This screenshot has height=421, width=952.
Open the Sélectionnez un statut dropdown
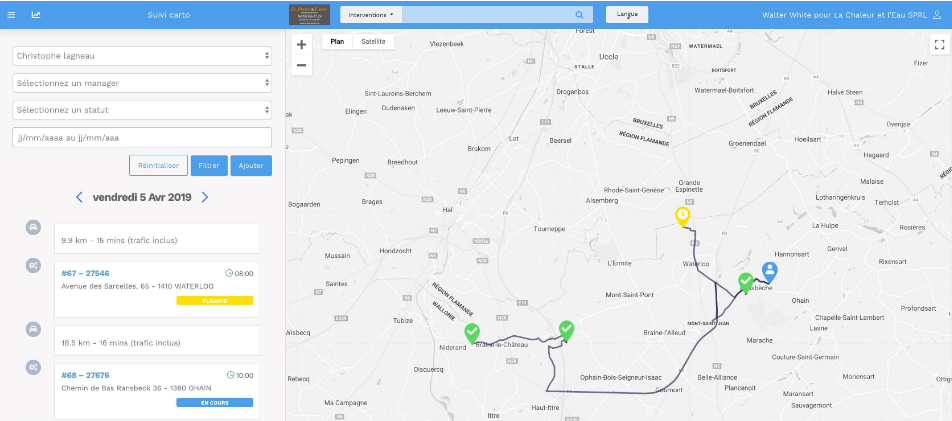tap(142, 110)
